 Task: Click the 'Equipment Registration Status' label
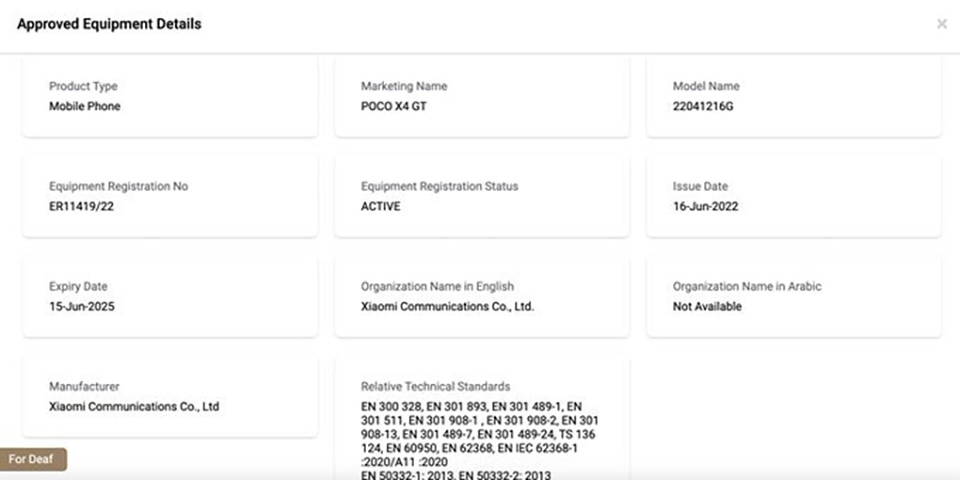440,186
